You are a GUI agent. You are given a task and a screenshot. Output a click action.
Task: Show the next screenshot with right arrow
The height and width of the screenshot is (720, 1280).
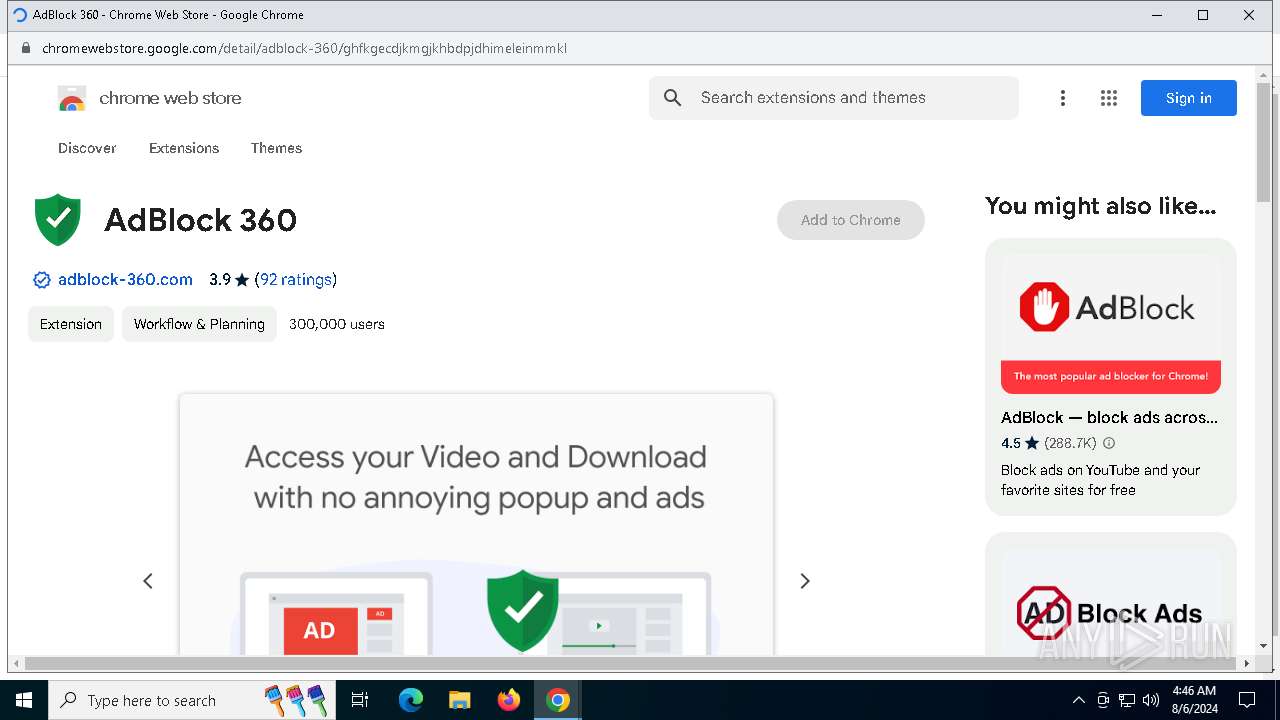pyautogui.click(x=805, y=581)
